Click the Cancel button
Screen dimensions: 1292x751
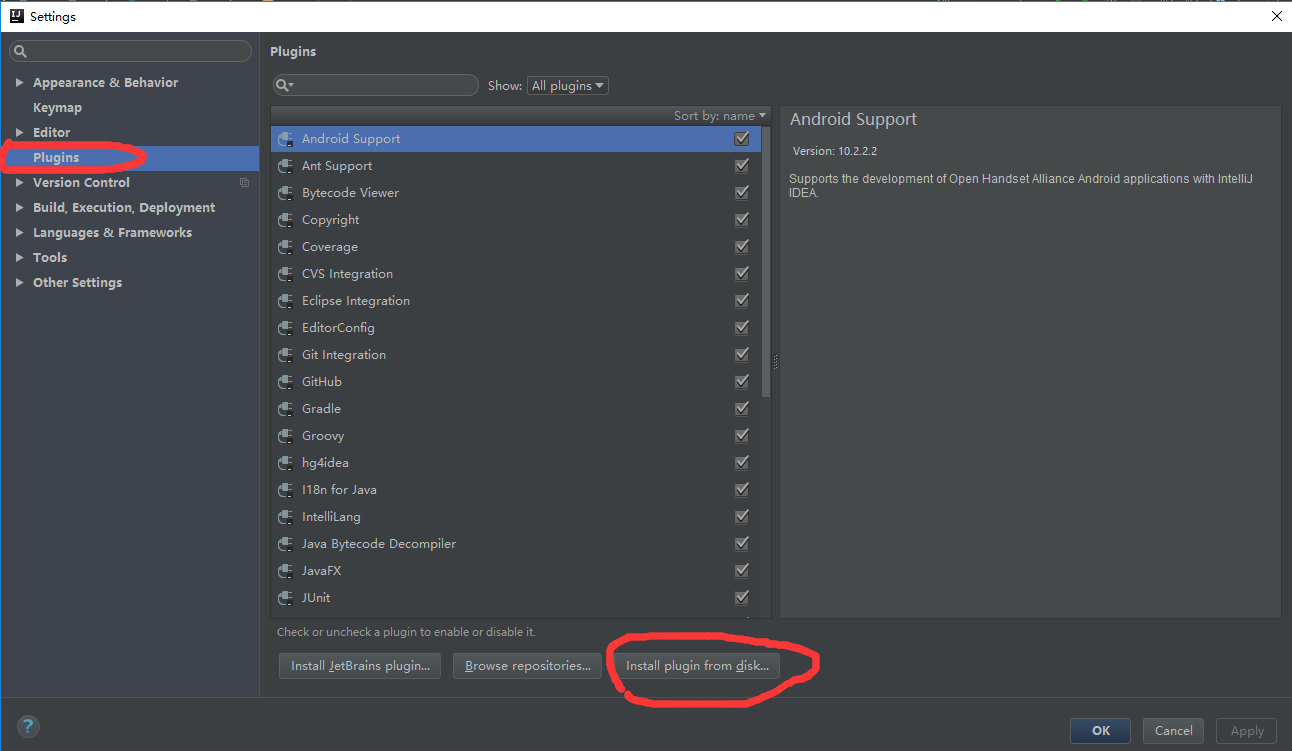click(x=1174, y=731)
